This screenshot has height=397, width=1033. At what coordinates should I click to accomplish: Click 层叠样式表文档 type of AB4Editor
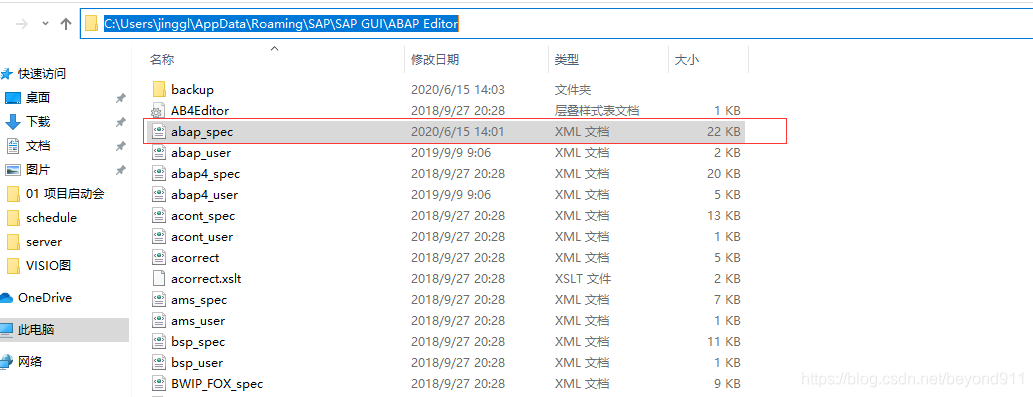pyautogui.click(x=597, y=111)
